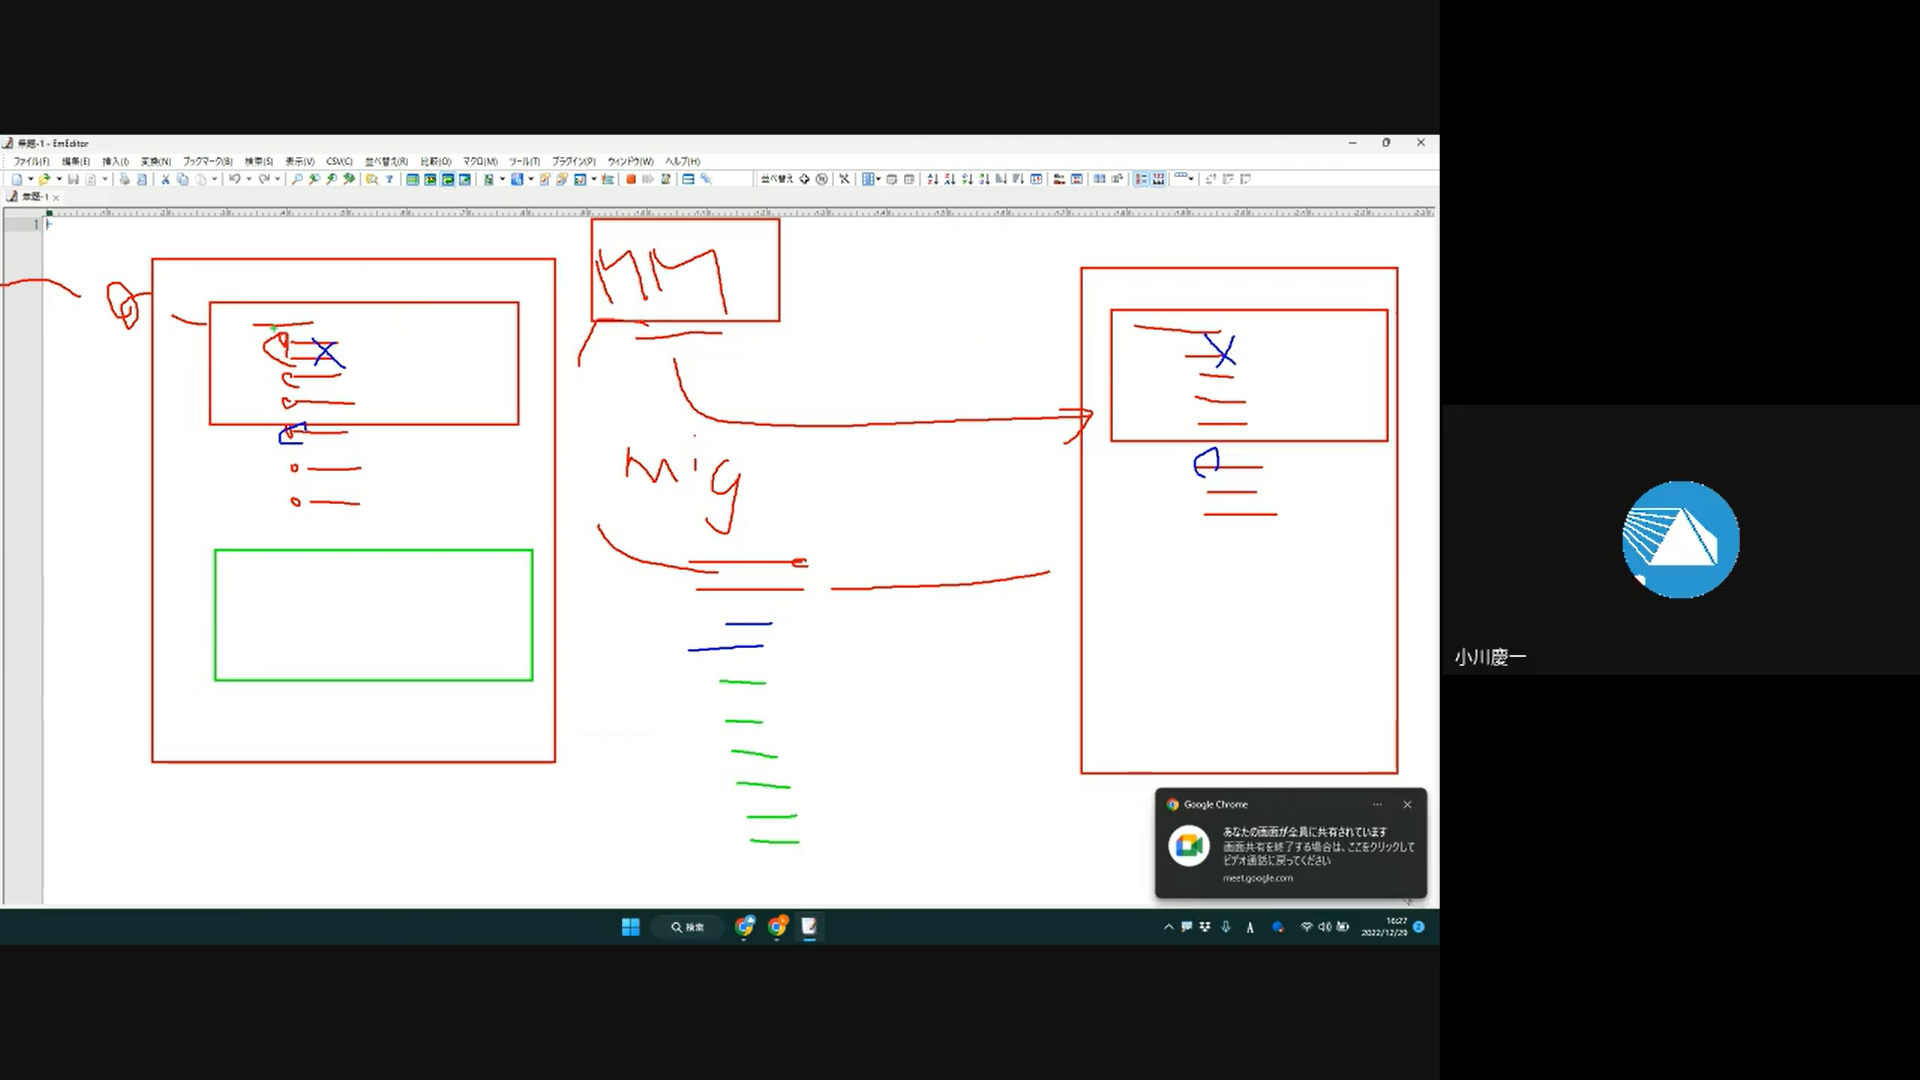Viewport: 1920px width, 1080px height.
Task: Click the Find magnifier icon
Action: pos(297,179)
